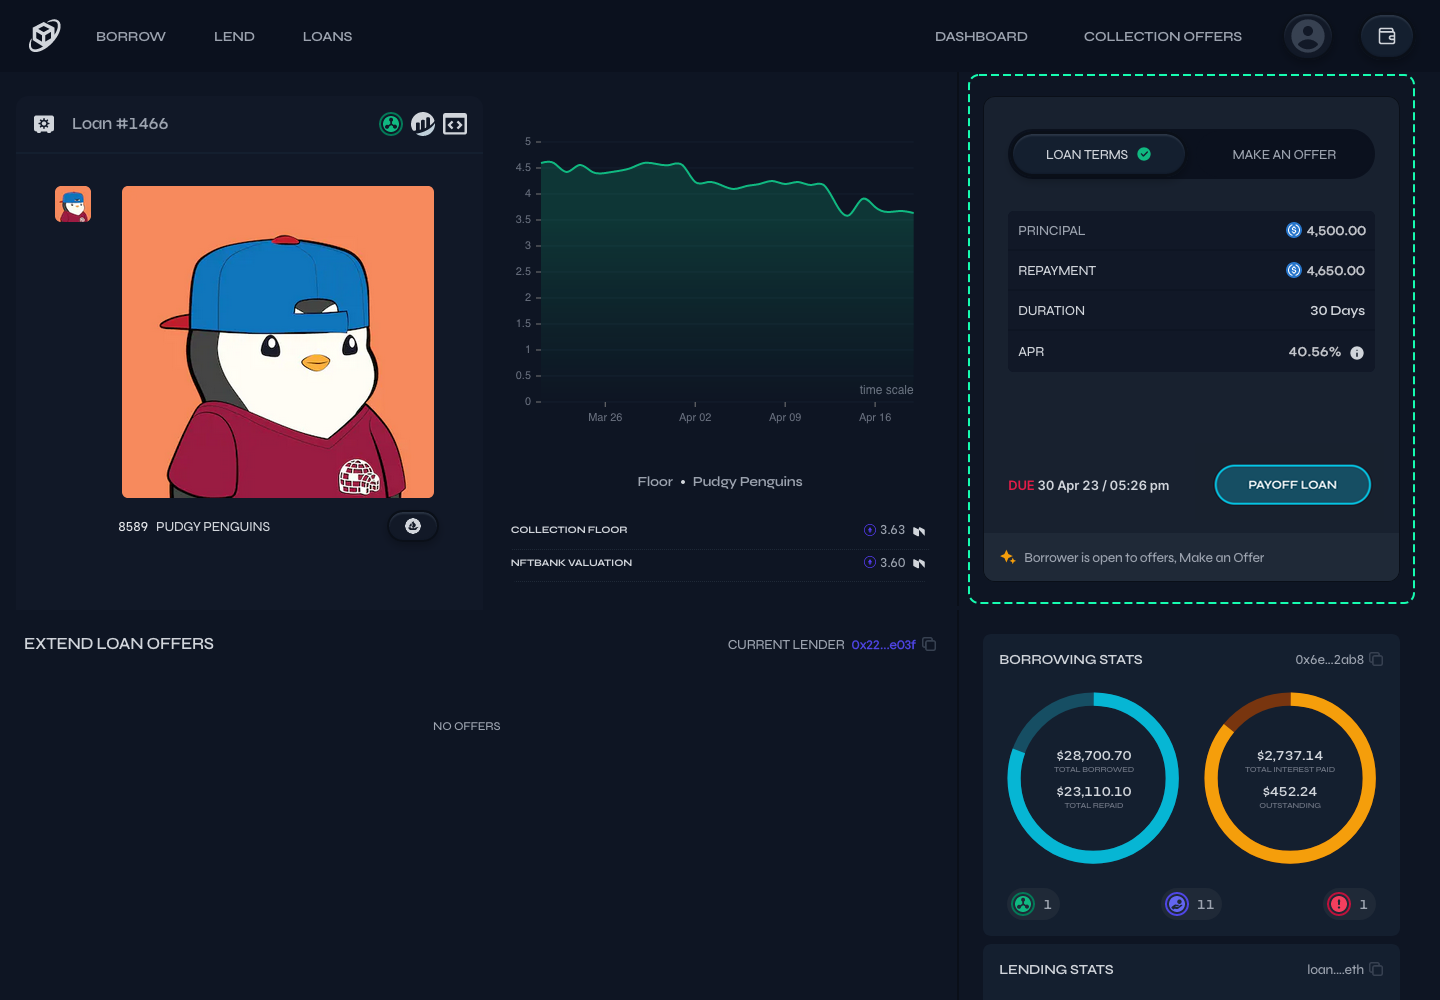Click the green active loans badge
The height and width of the screenshot is (1000, 1440).
point(1033,904)
